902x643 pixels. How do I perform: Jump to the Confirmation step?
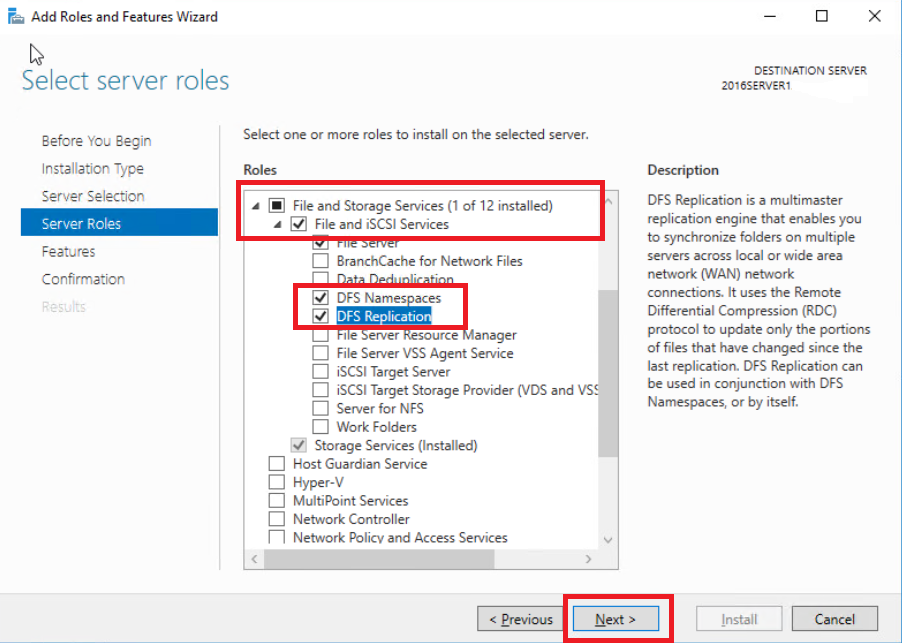coord(83,279)
